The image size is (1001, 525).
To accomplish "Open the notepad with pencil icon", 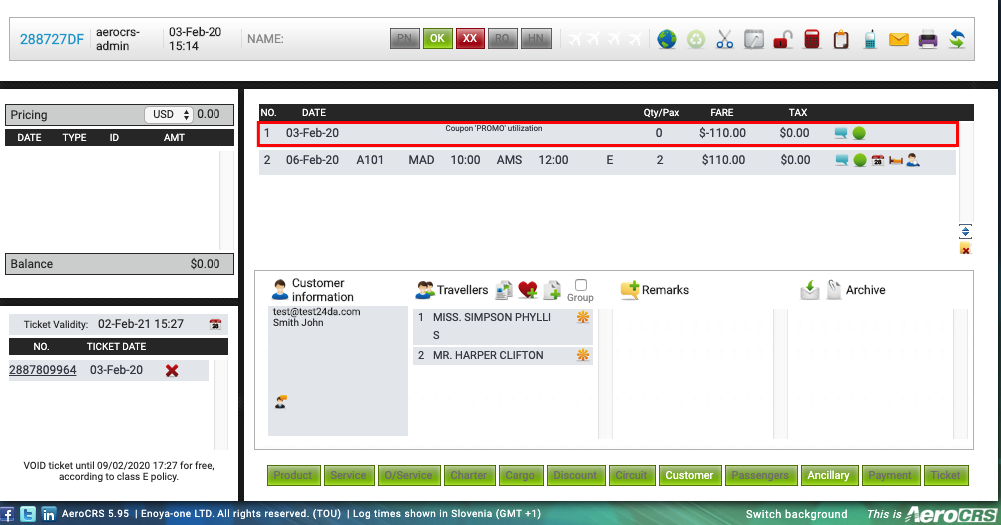I will click(754, 40).
